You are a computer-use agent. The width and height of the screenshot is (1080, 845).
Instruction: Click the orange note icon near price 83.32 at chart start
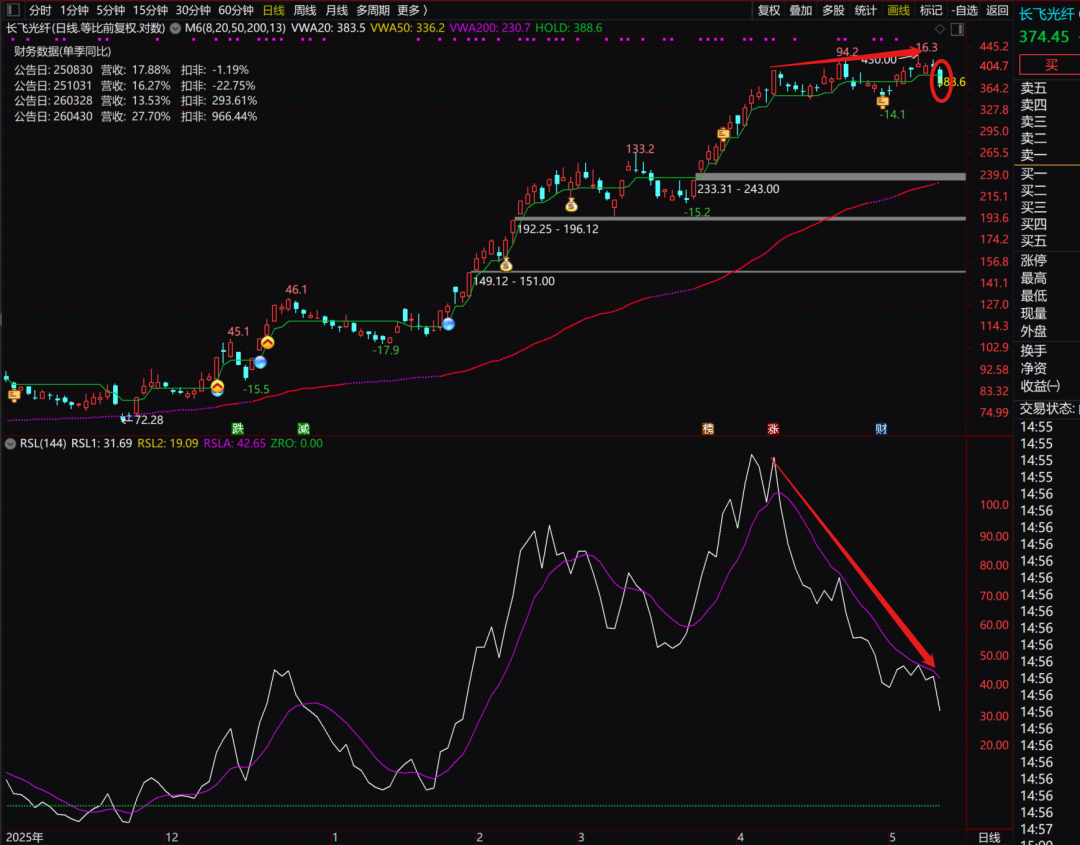[14, 395]
